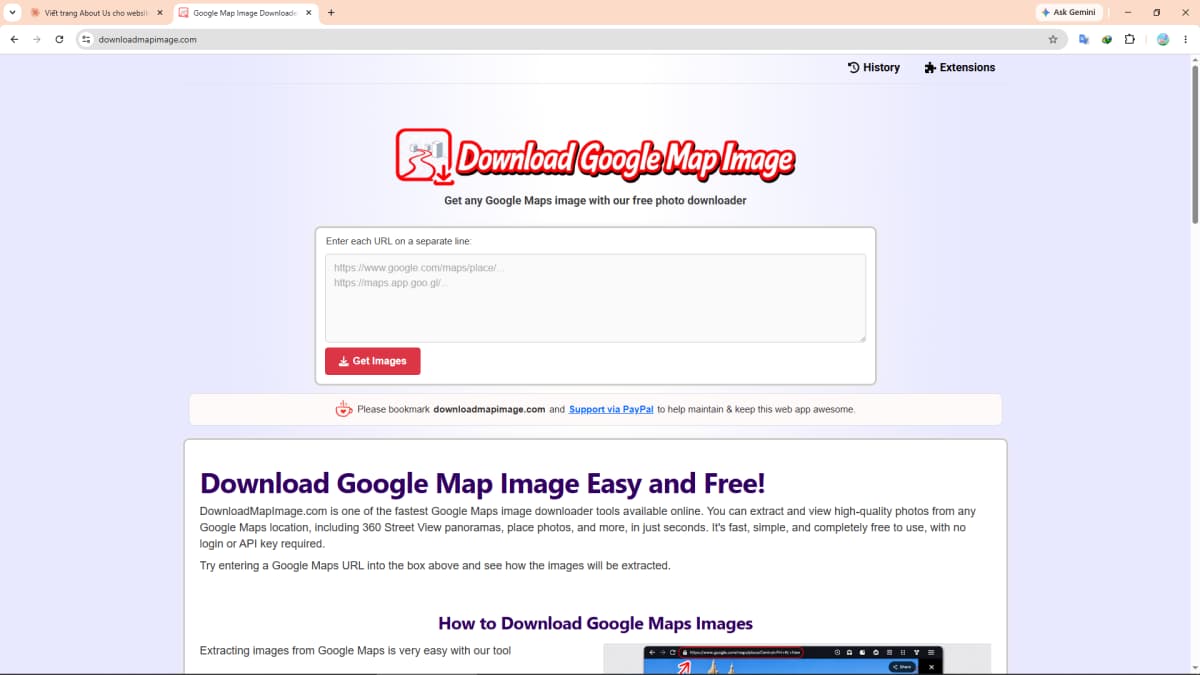Image resolution: width=1200 pixels, height=675 pixels.
Task: Open the Support via PayPal link
Action: click(611, 409)
